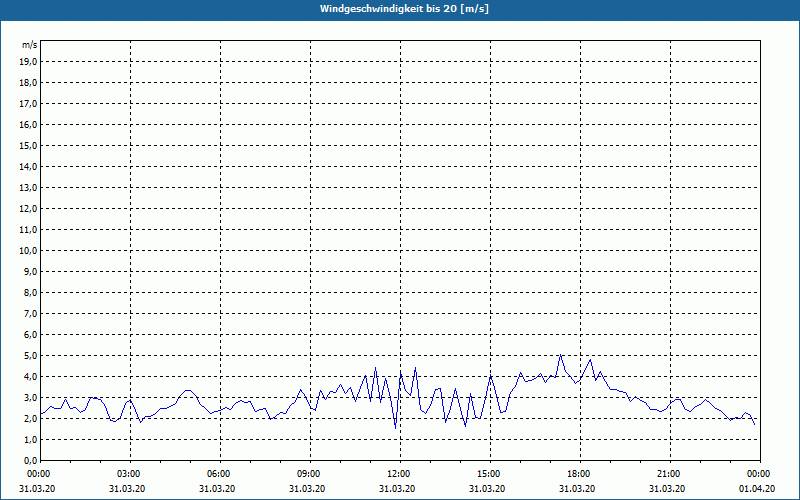Click the "19,0" y-axis label
This screenshot has height=500, width=800.
[x=28, y=62]
